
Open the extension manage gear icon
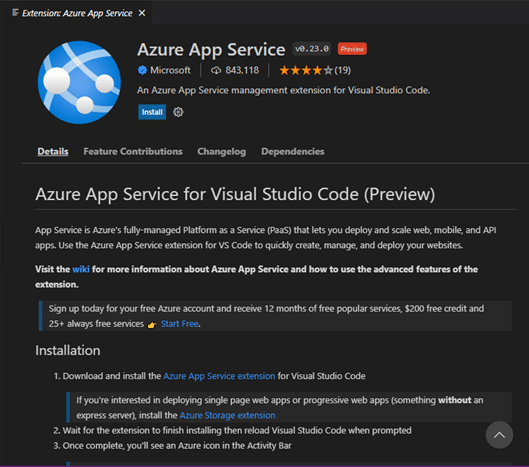178,112
